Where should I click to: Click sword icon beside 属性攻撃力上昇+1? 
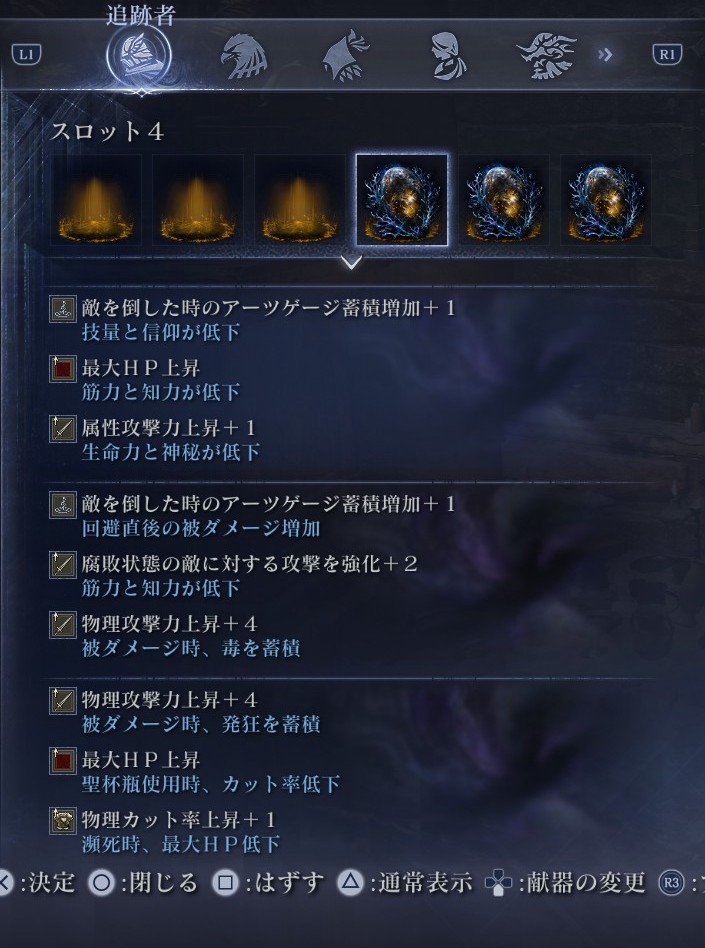pos(63,429)
